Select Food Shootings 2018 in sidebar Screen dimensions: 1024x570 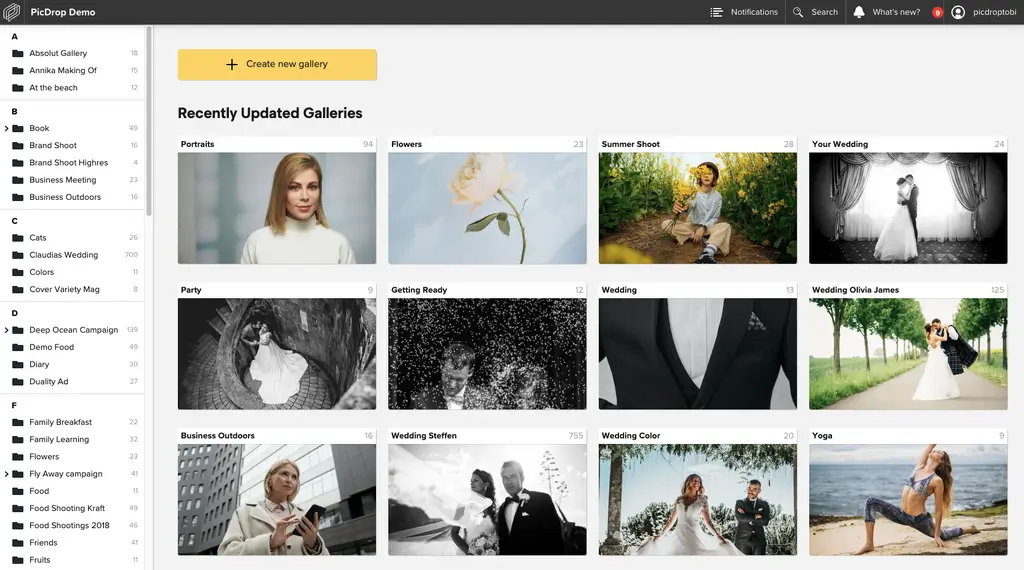[69, 526]
